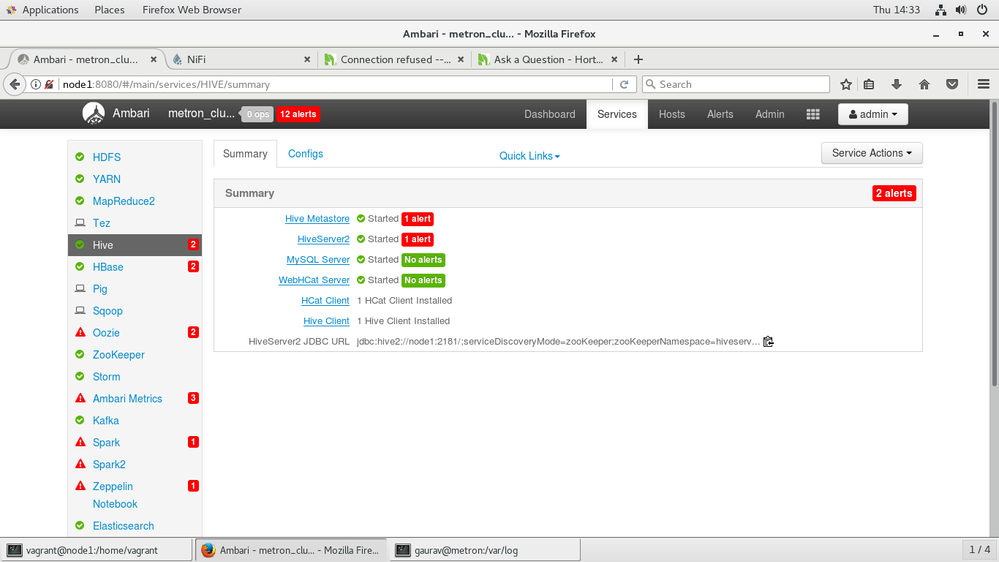Switch to vagrant@node1 terminal in taskbar
This screenshot has height=562, width=999.
click(x=96, y=550)
